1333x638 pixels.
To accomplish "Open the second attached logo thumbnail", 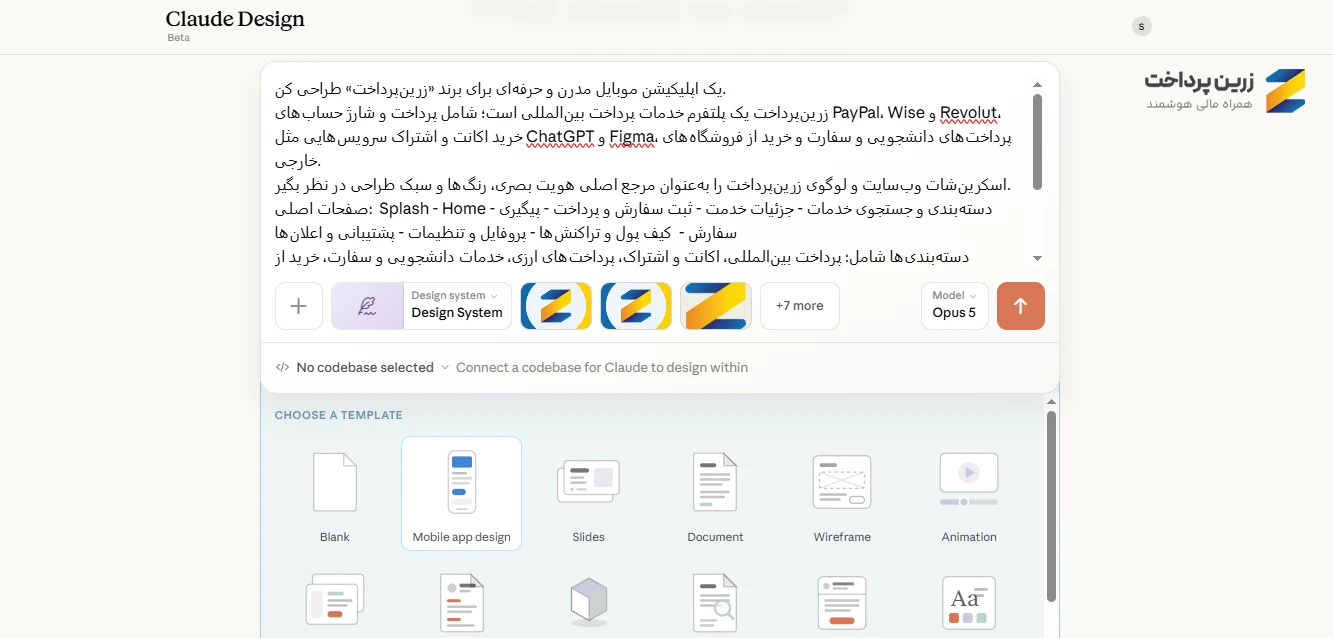I will [x=636, y=306].
